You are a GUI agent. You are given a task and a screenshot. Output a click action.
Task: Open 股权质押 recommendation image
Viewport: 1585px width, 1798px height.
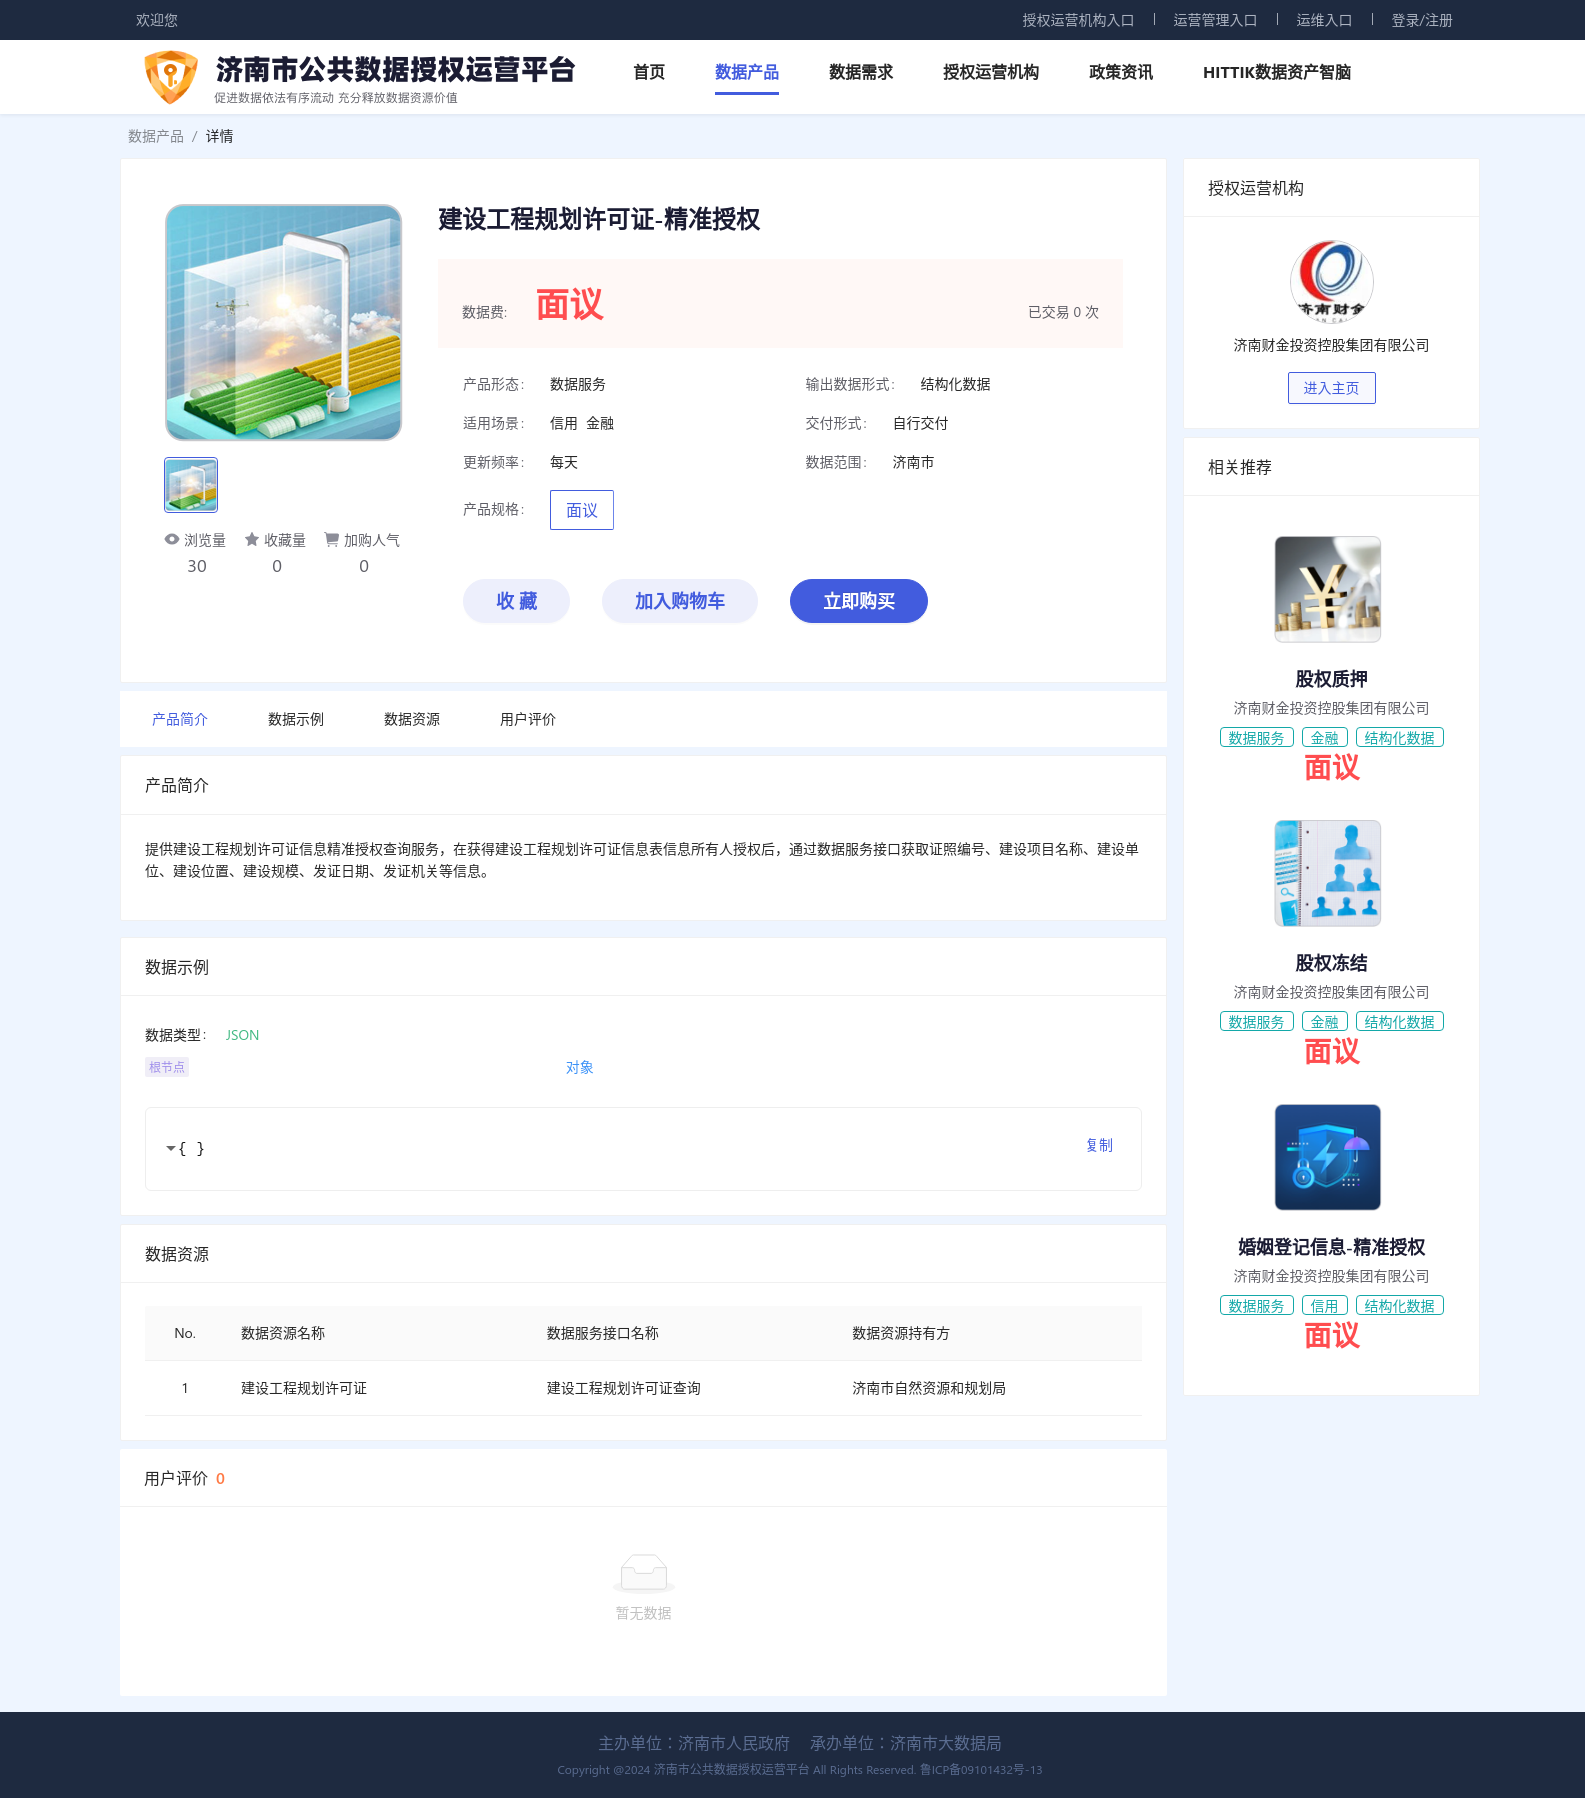pos(1328,589)
